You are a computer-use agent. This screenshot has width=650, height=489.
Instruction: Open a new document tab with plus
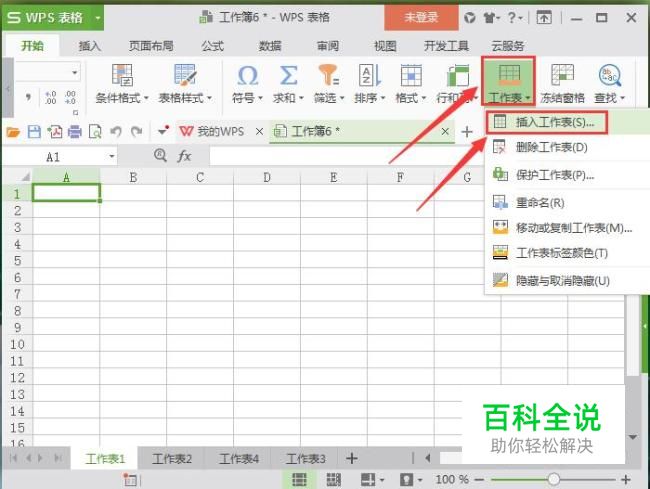point(467,132)
